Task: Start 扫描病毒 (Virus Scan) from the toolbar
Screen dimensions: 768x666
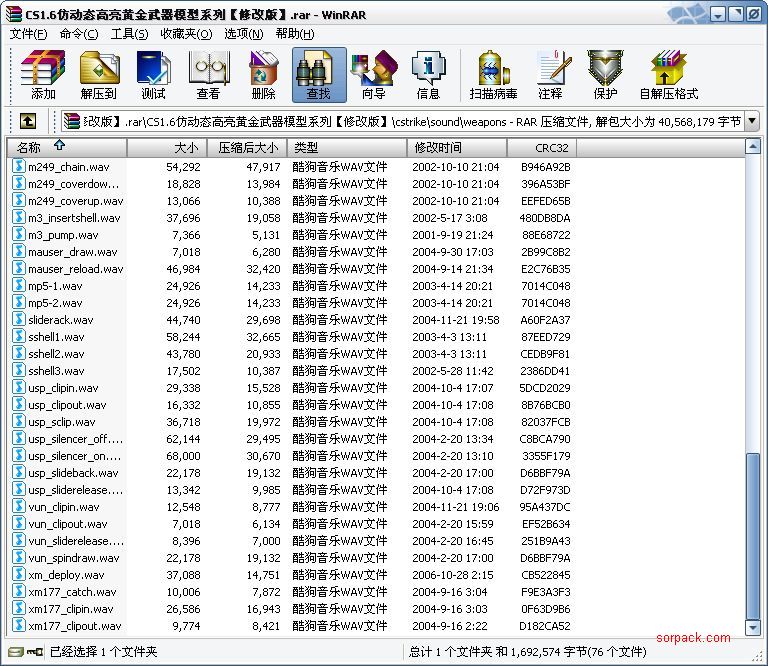Action: [493, 75]
